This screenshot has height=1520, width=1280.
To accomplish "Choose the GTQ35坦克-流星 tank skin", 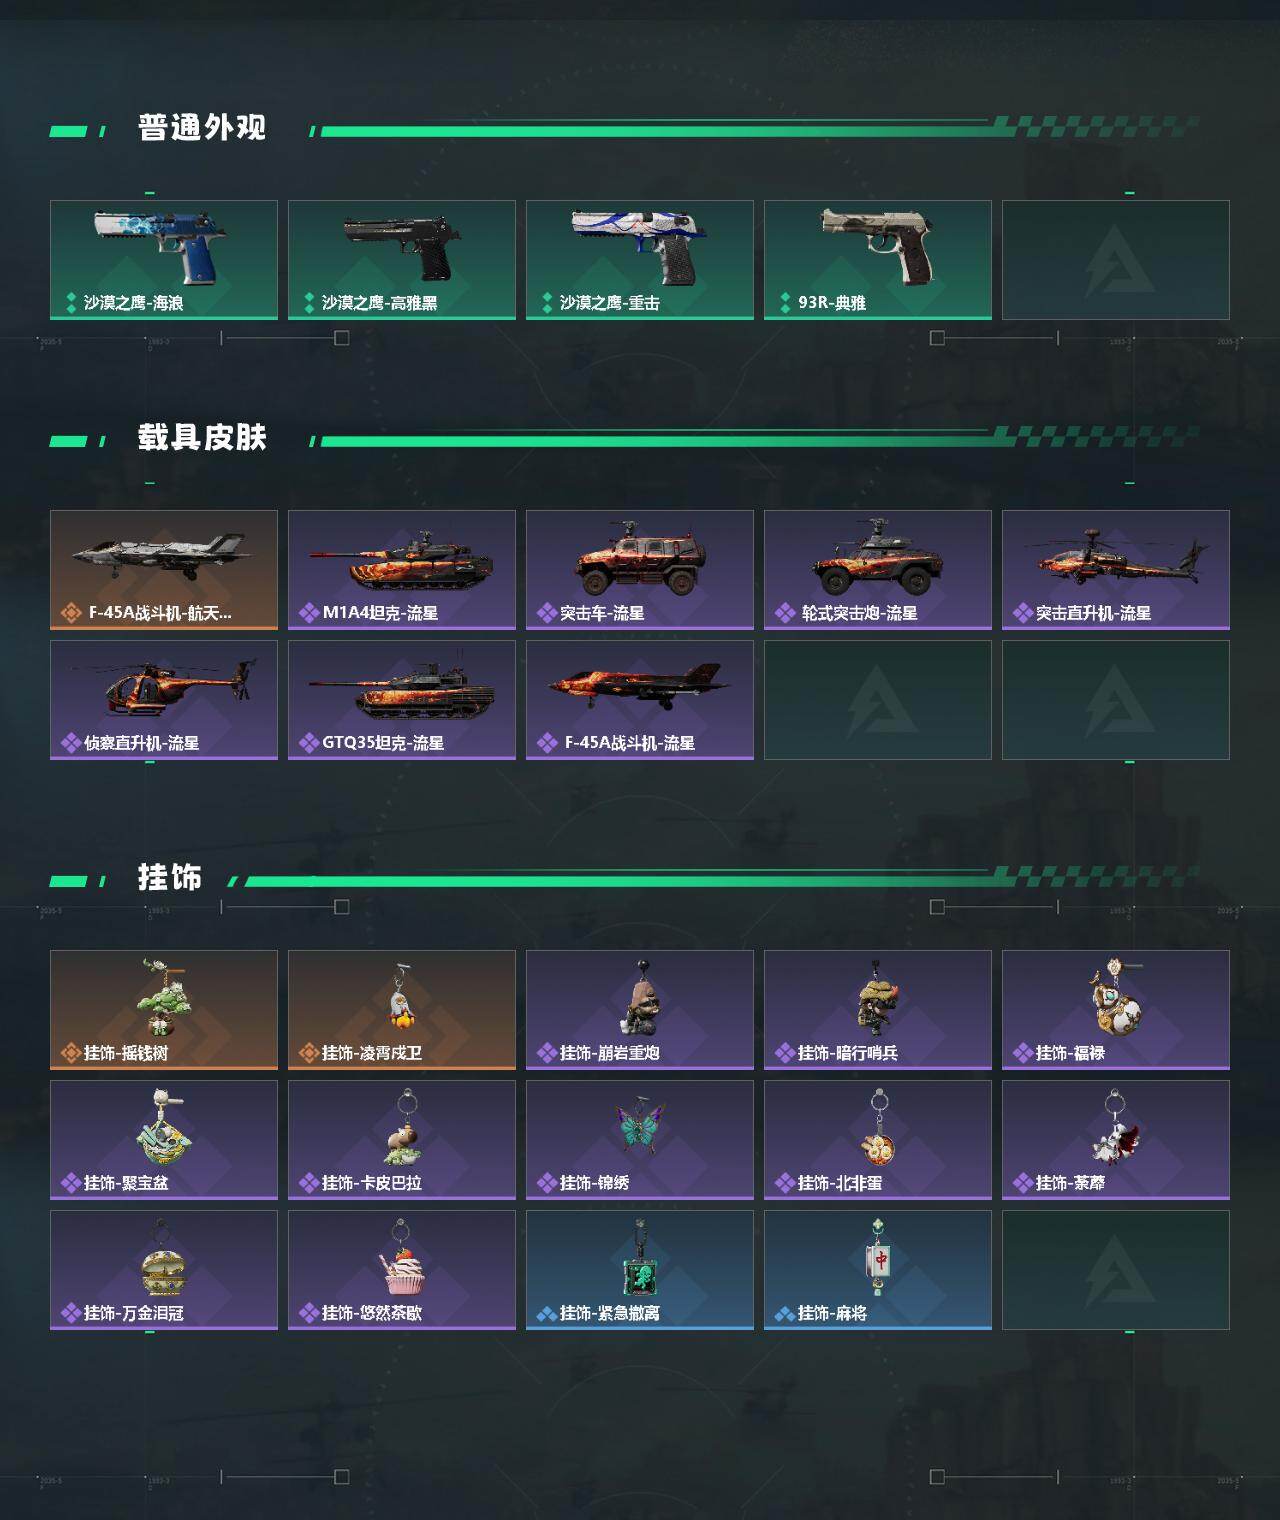I will click(402, 700).
